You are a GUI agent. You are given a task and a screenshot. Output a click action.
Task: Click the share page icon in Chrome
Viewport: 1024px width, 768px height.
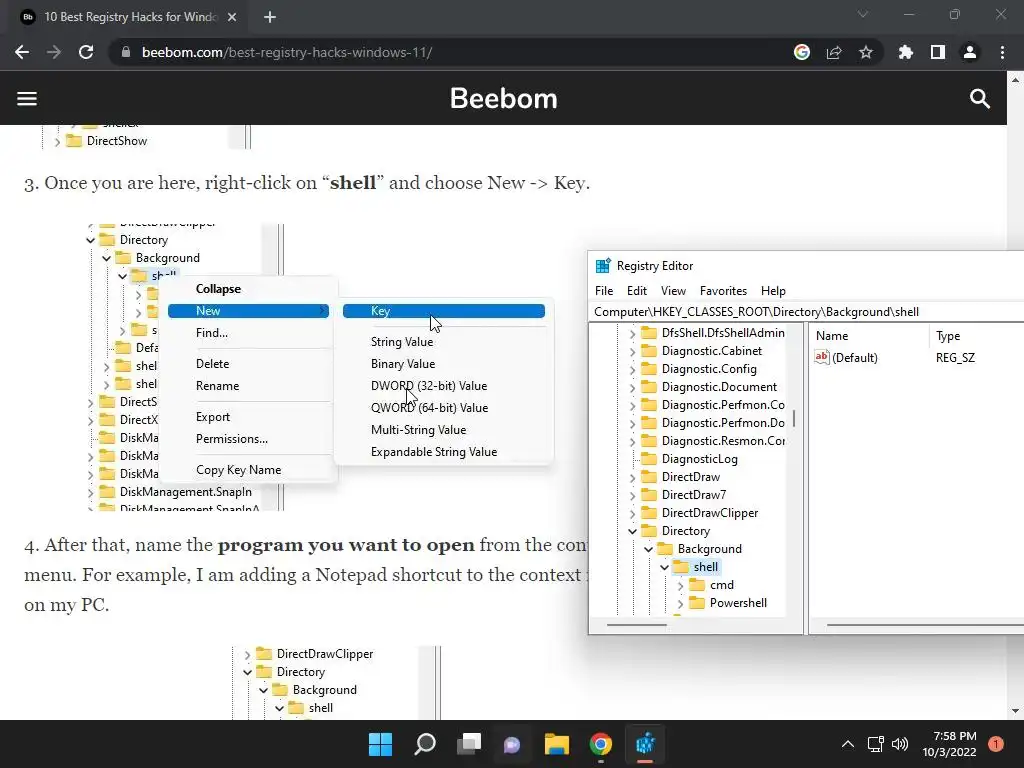[x=834, y=52]
